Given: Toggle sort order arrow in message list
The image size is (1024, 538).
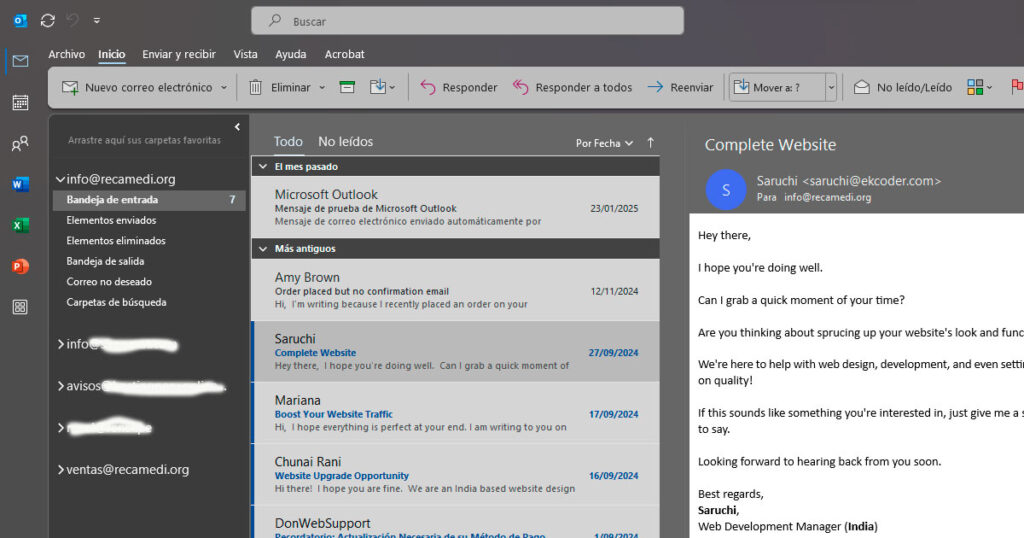Looking at the screenshot, I should pos(651,143).
